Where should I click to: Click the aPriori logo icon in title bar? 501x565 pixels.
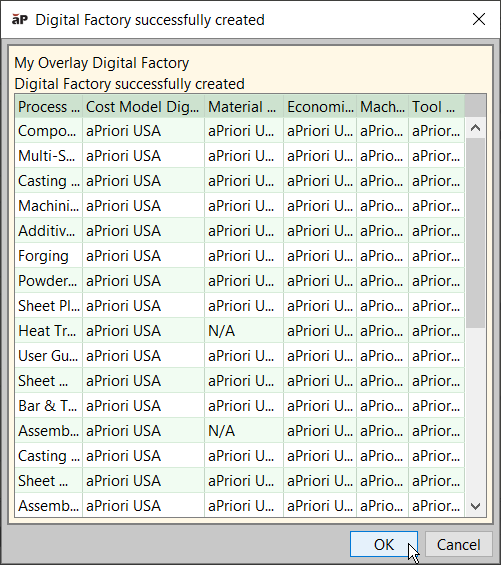19,19
